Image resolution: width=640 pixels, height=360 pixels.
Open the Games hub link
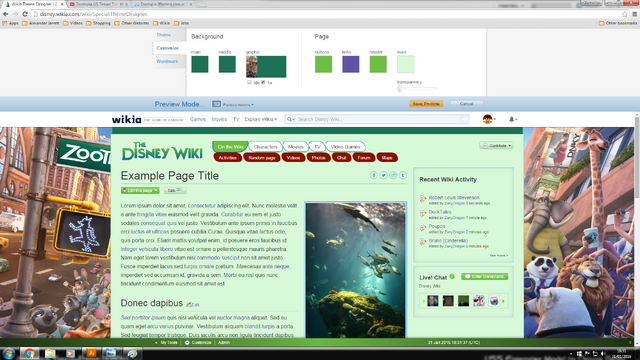tap(198, 119)
